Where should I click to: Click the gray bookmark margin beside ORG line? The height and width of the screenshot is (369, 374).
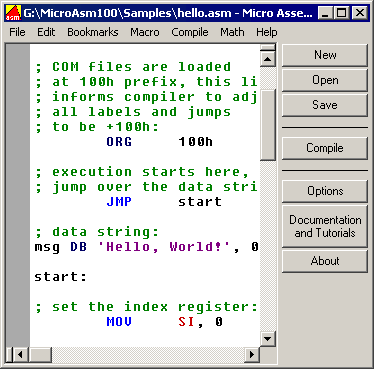click(x=18, y=142)
